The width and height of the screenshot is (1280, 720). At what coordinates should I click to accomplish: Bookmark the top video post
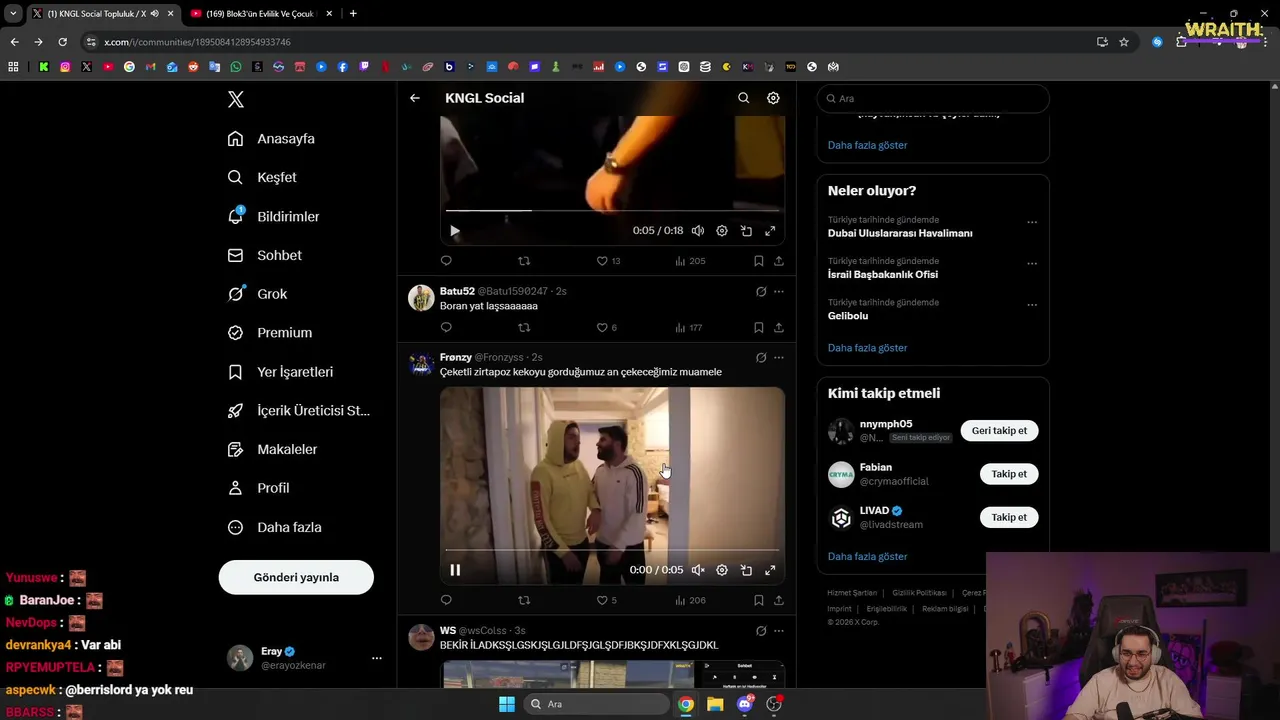pos(759,261)
